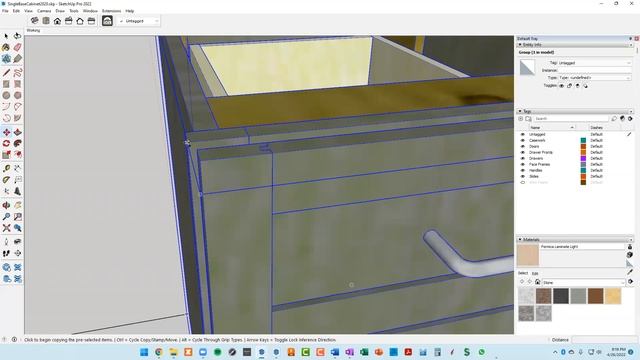
Task: Click the Instance name input field
Action: coord(595,70)
